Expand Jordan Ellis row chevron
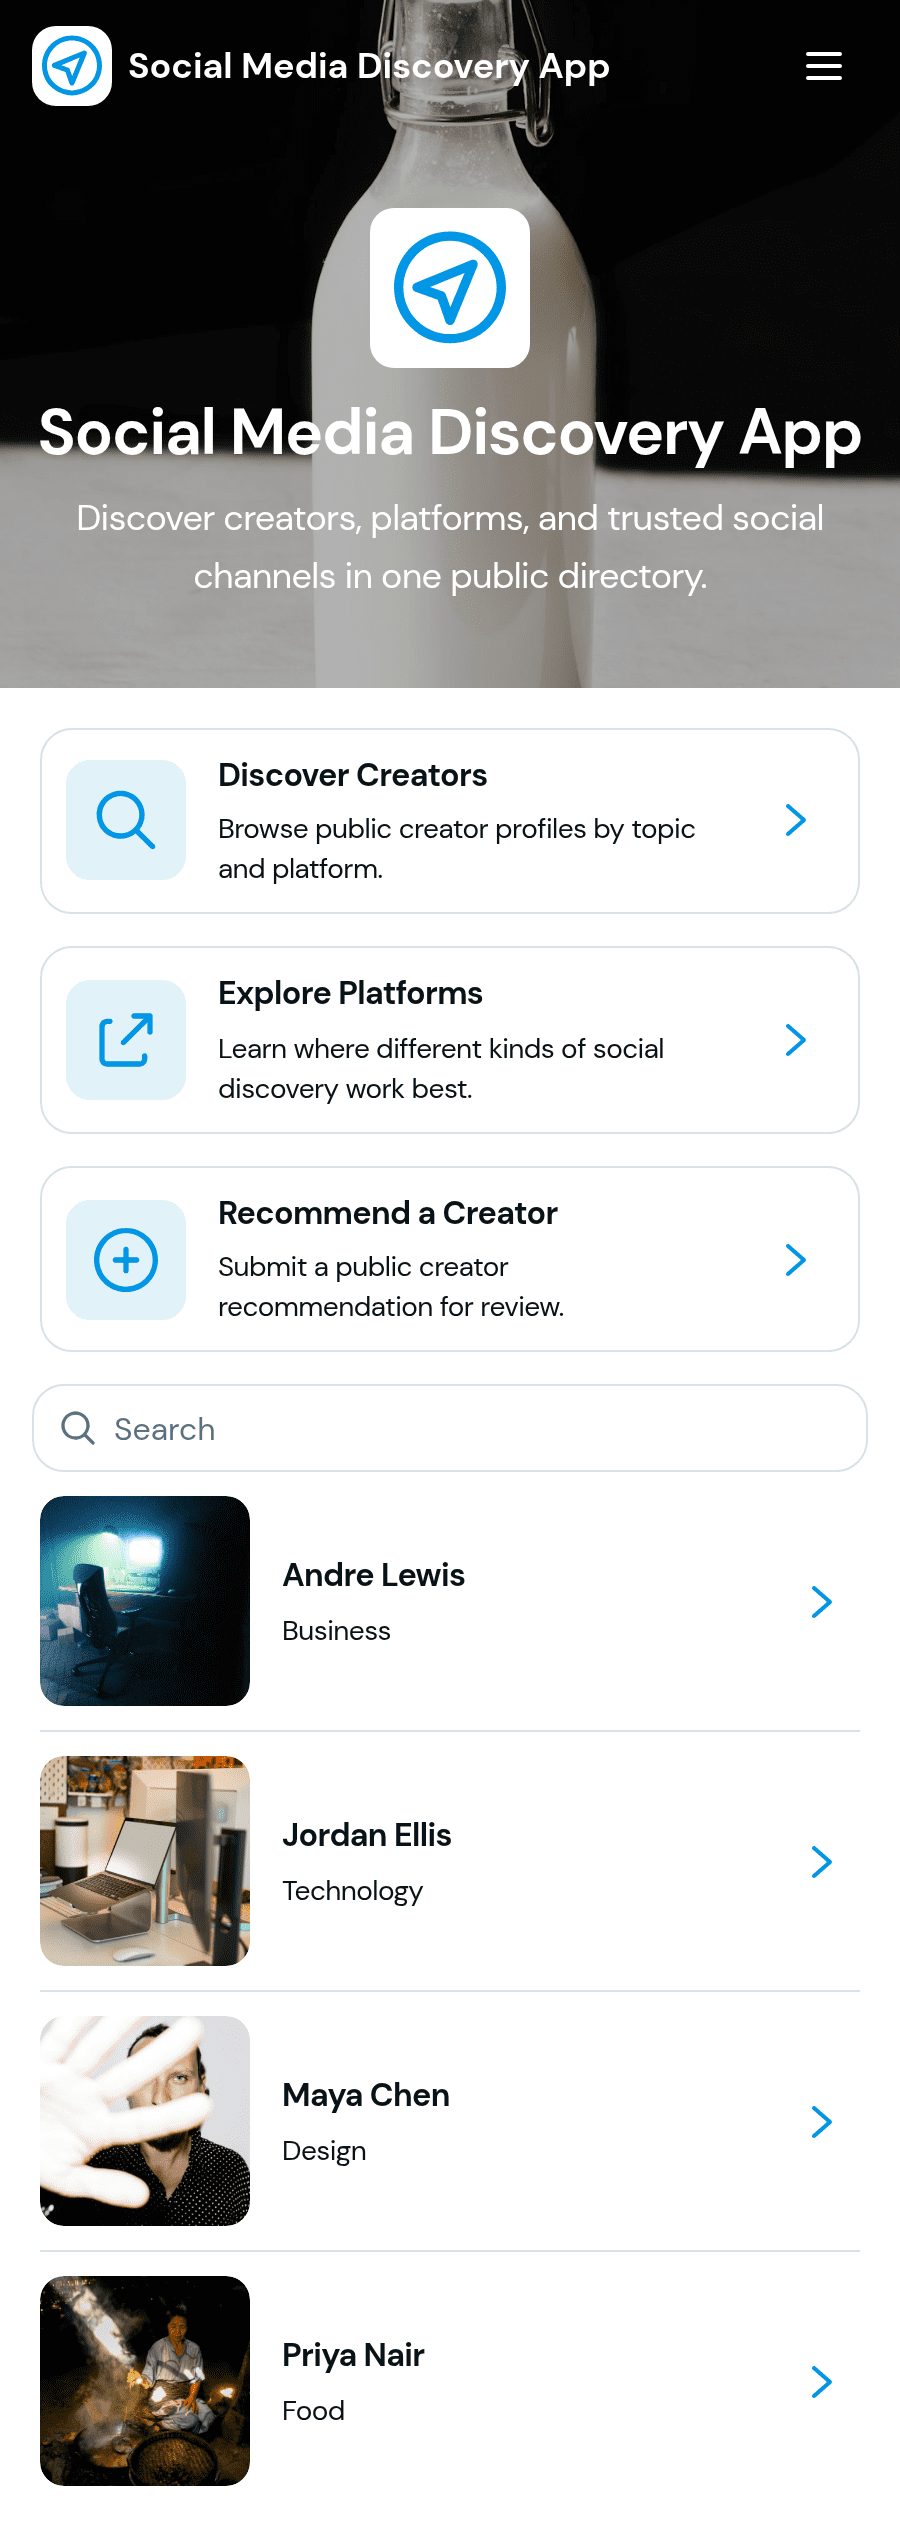The width and height of the screenshot is (900, 2522). (822, 1862)
